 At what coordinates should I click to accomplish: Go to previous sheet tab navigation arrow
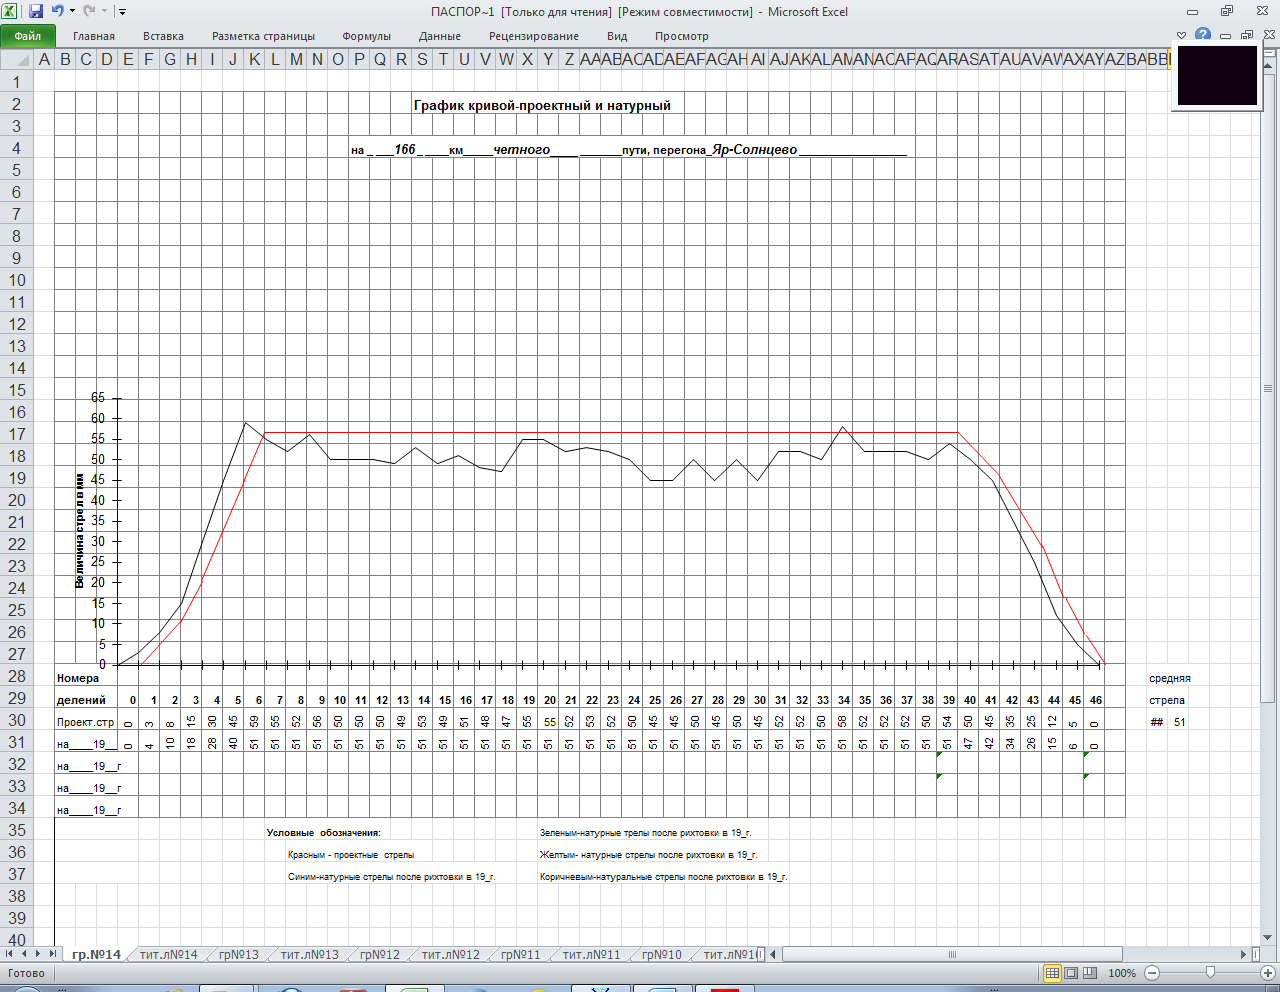tap(25, 954)
